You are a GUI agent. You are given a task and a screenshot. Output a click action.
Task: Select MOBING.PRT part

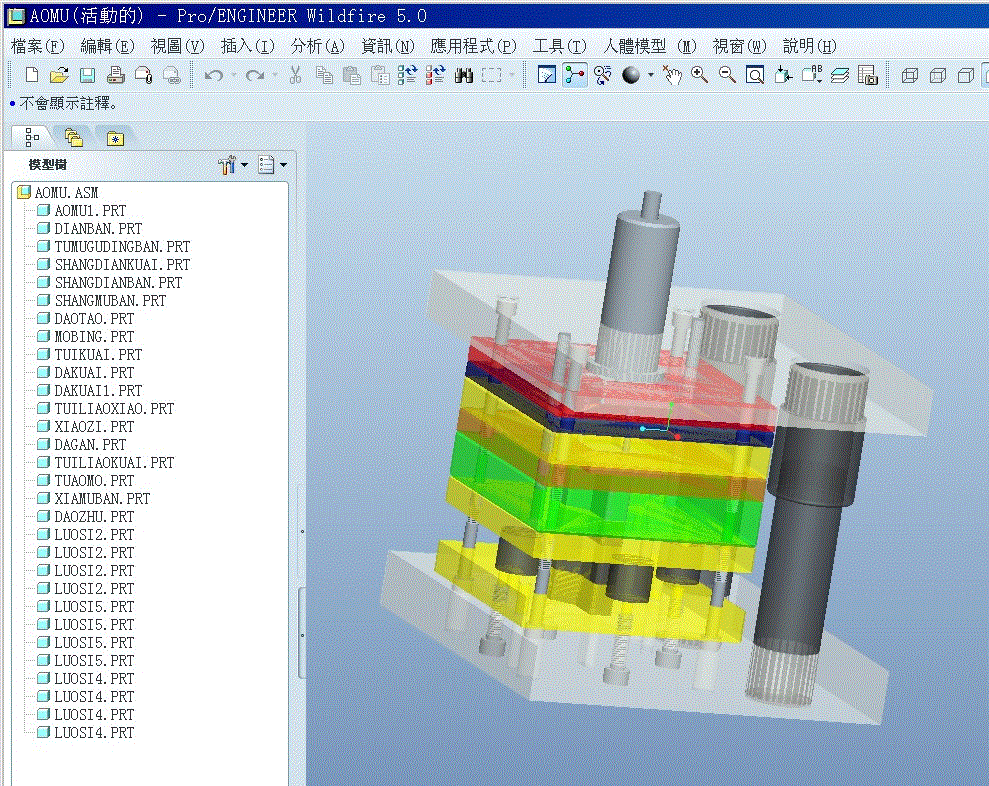point(86,336)
